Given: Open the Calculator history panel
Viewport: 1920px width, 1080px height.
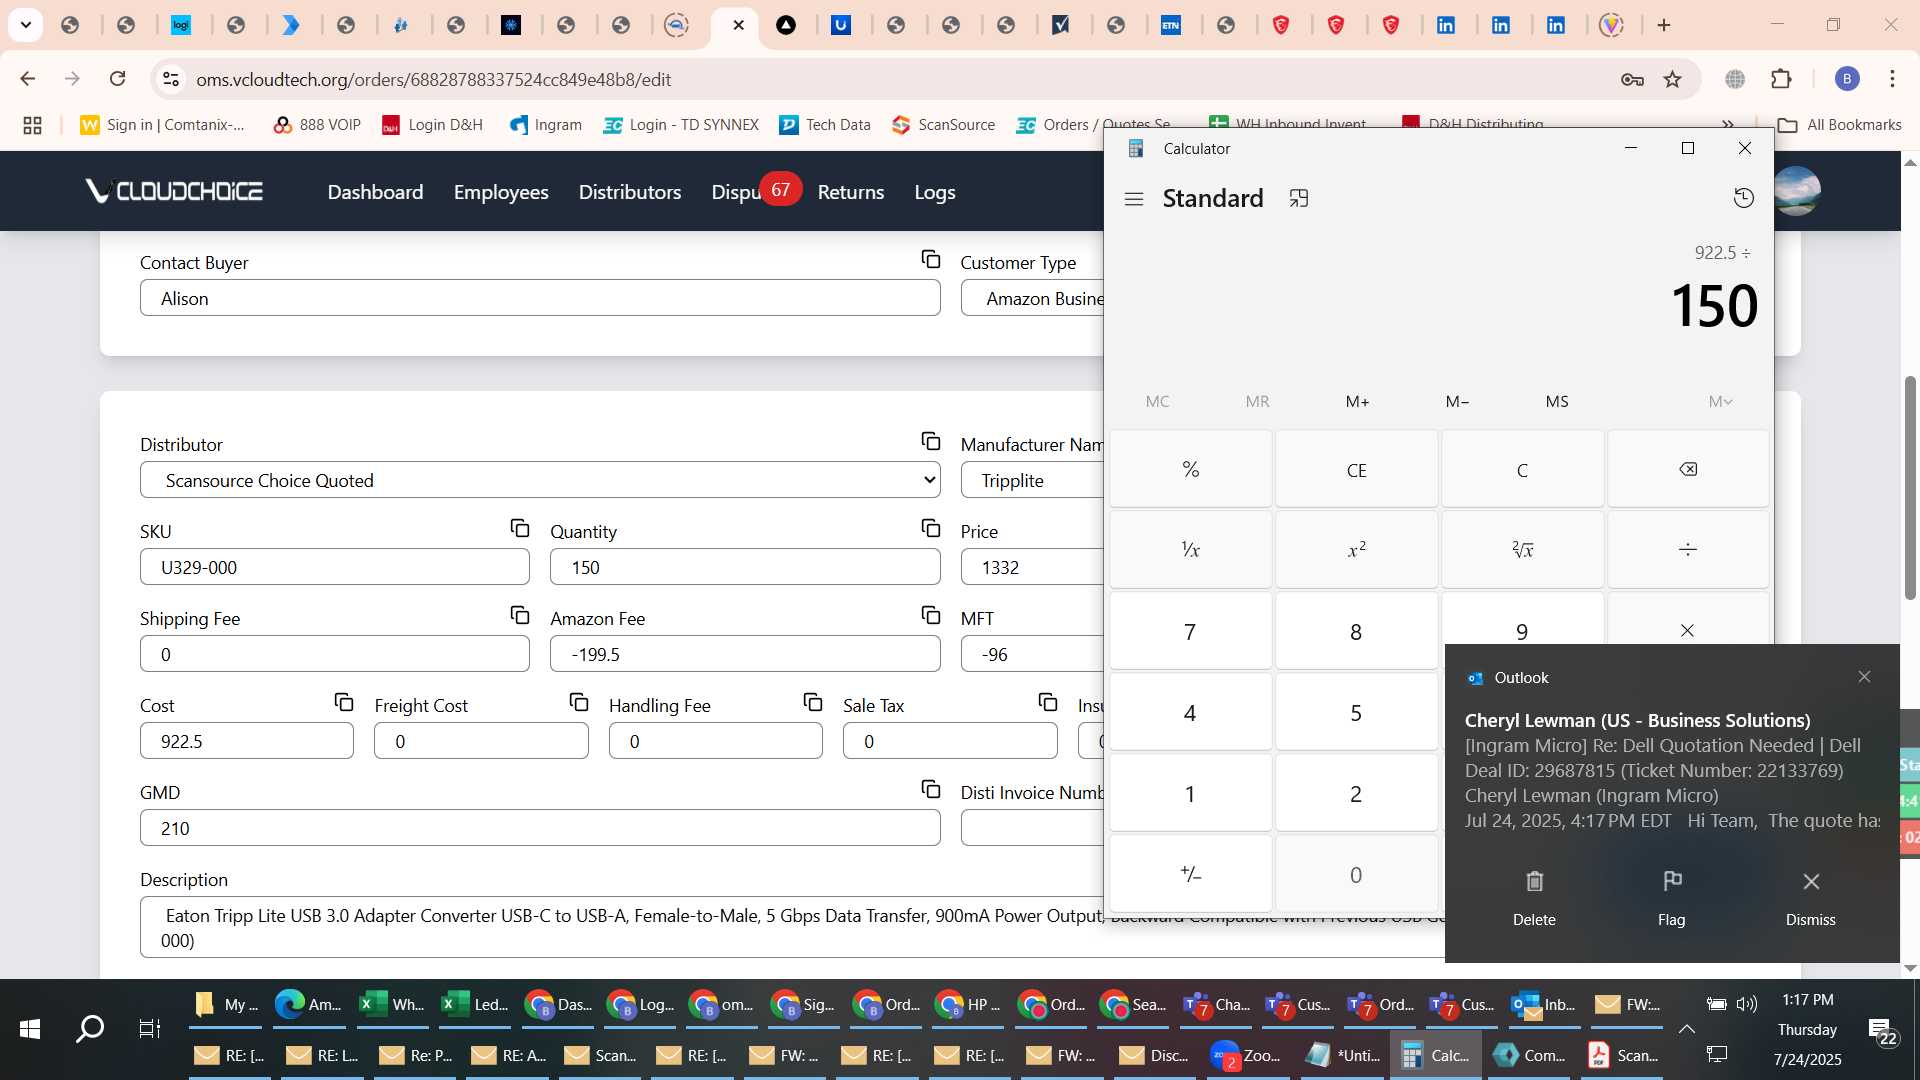Looking at the screenshot, I should point(1744,198).
